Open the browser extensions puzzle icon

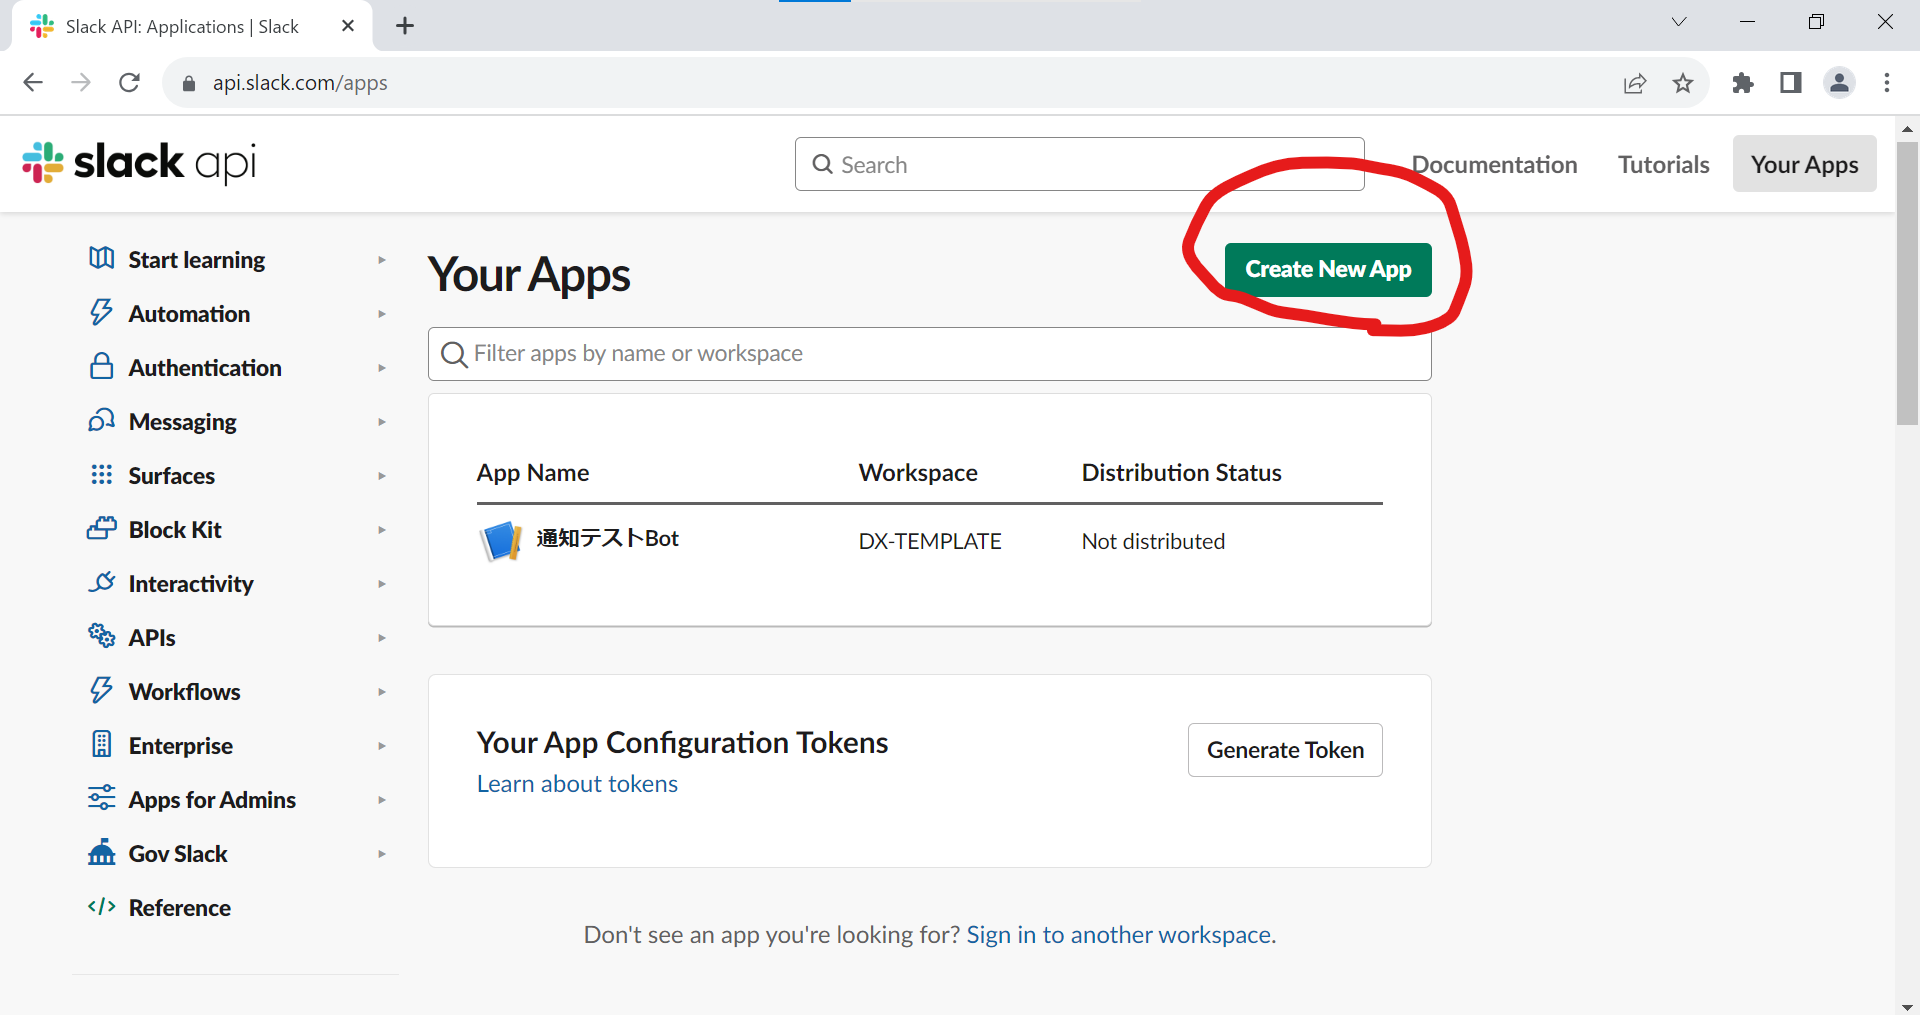pyautogui.click(x=1743, y=83)
